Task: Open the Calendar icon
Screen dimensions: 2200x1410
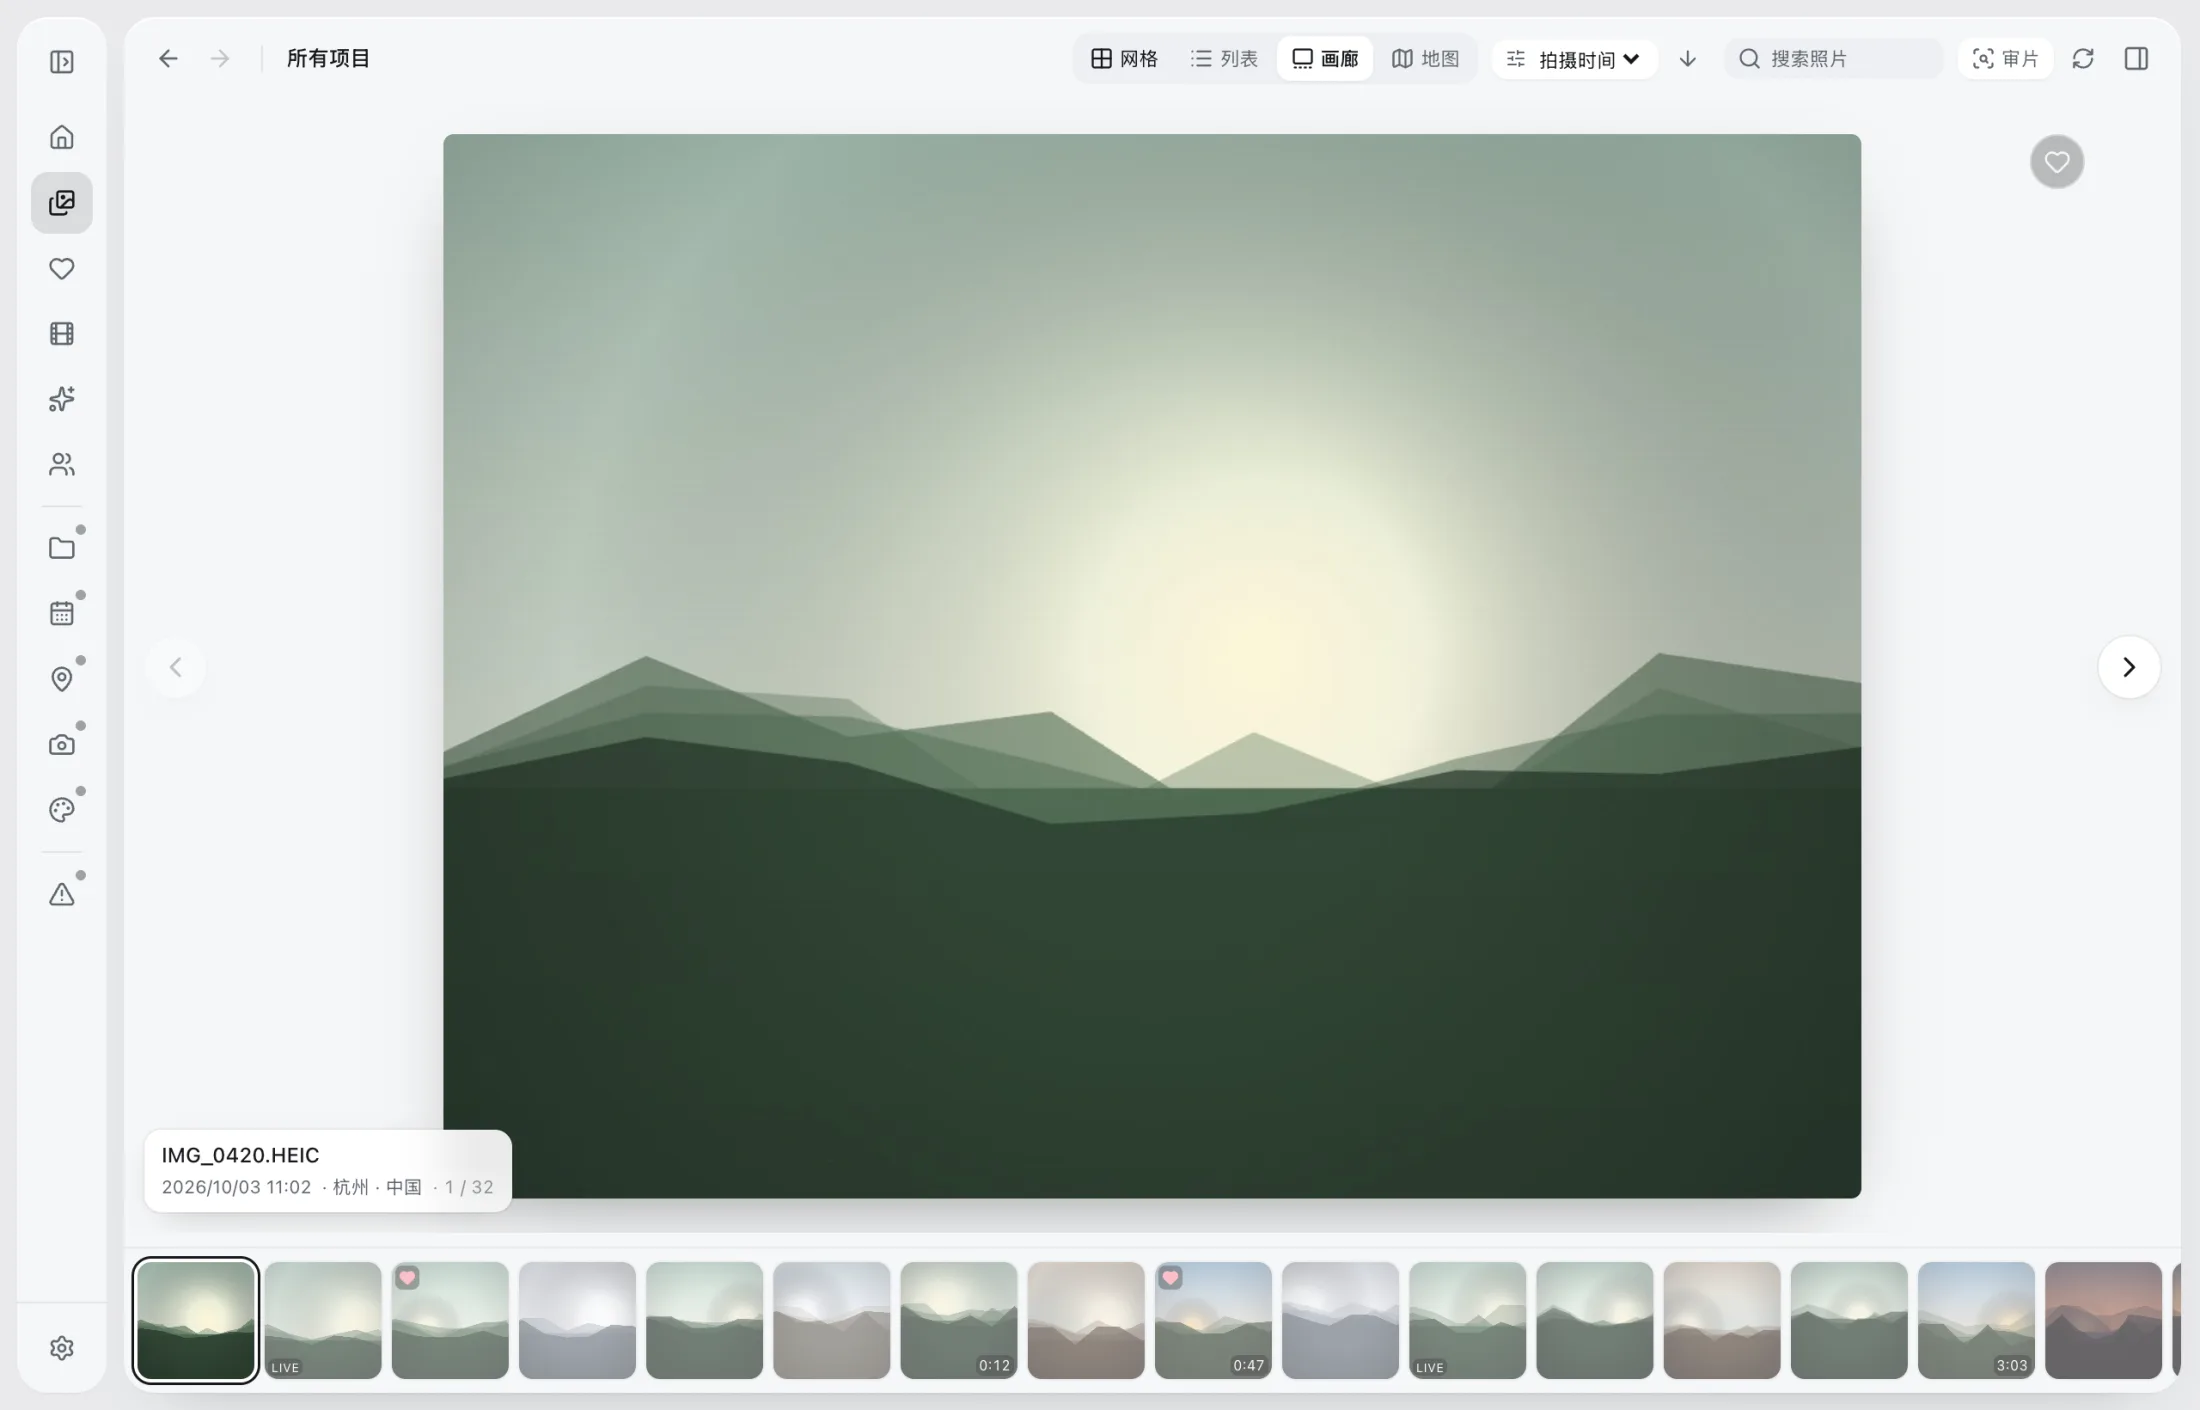Action: (x=61, y=613)
